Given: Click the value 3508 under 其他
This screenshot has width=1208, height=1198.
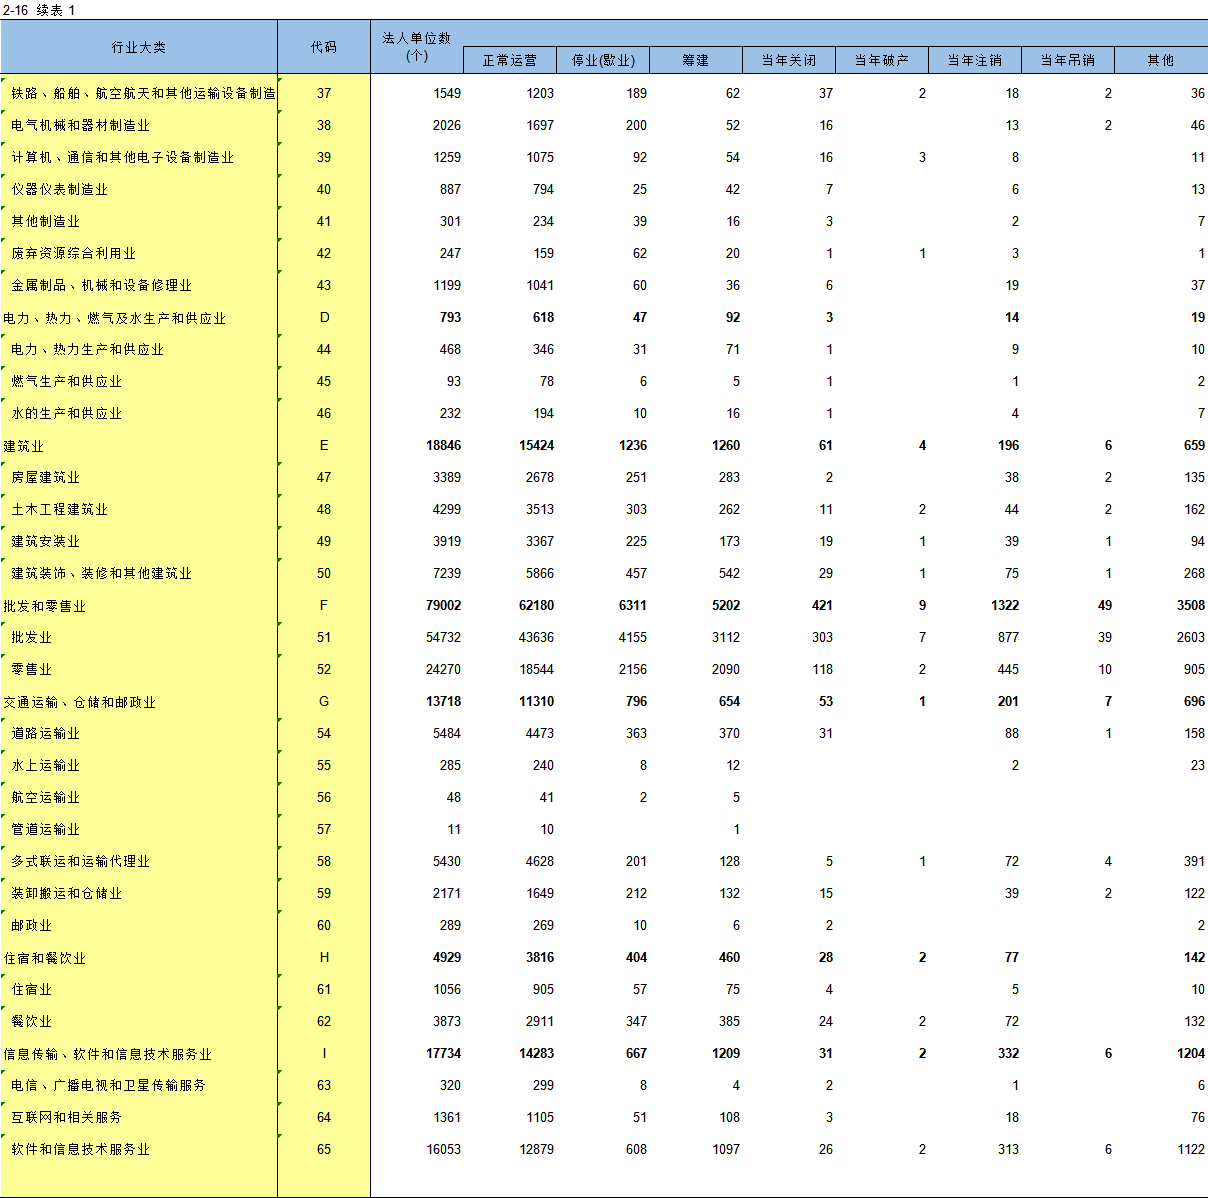Looking at the screenshot, I should click(1190, 605).
